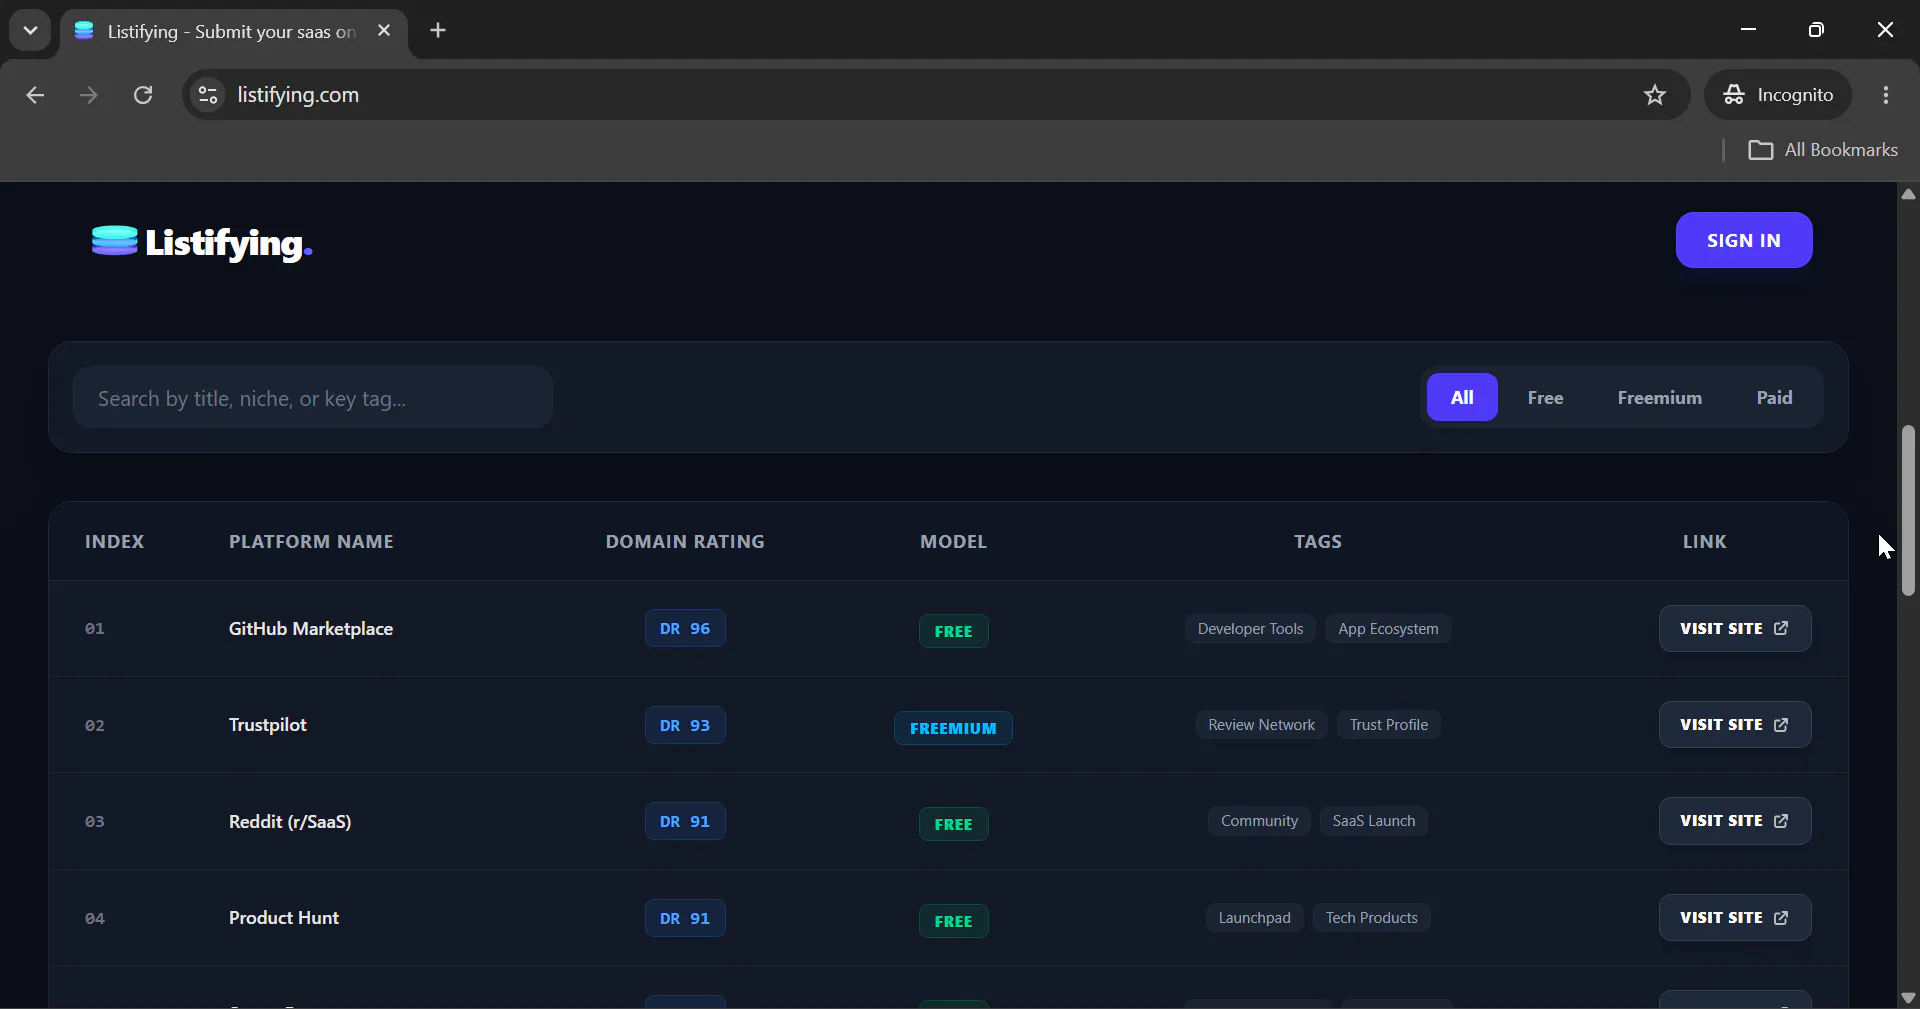Click the FREEMIUM model badge
1920x1009 pixels.
click(953, 728)
